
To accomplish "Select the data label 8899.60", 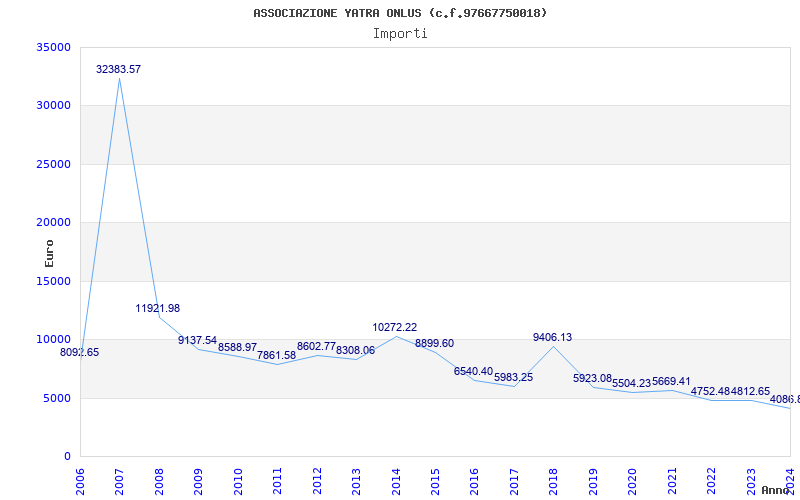I will tap(434, 343).
